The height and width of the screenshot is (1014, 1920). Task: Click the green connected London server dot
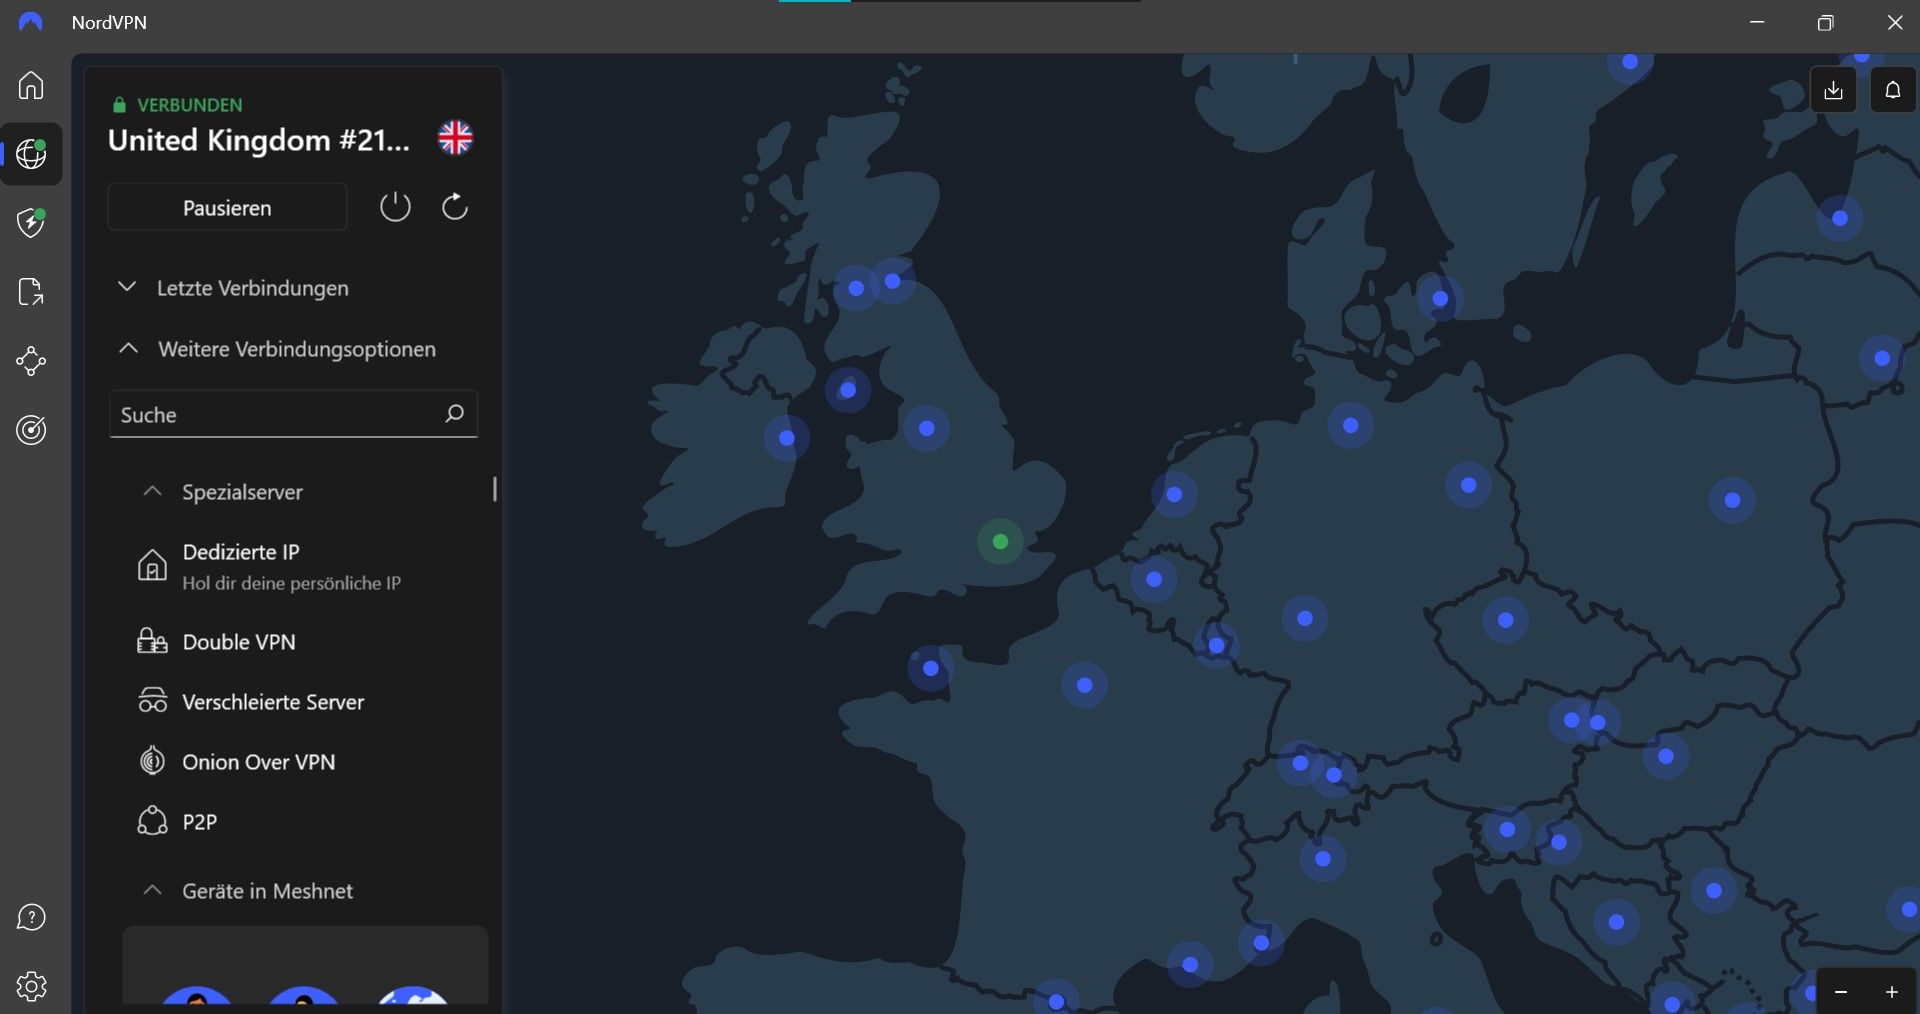coord(1000,541)
